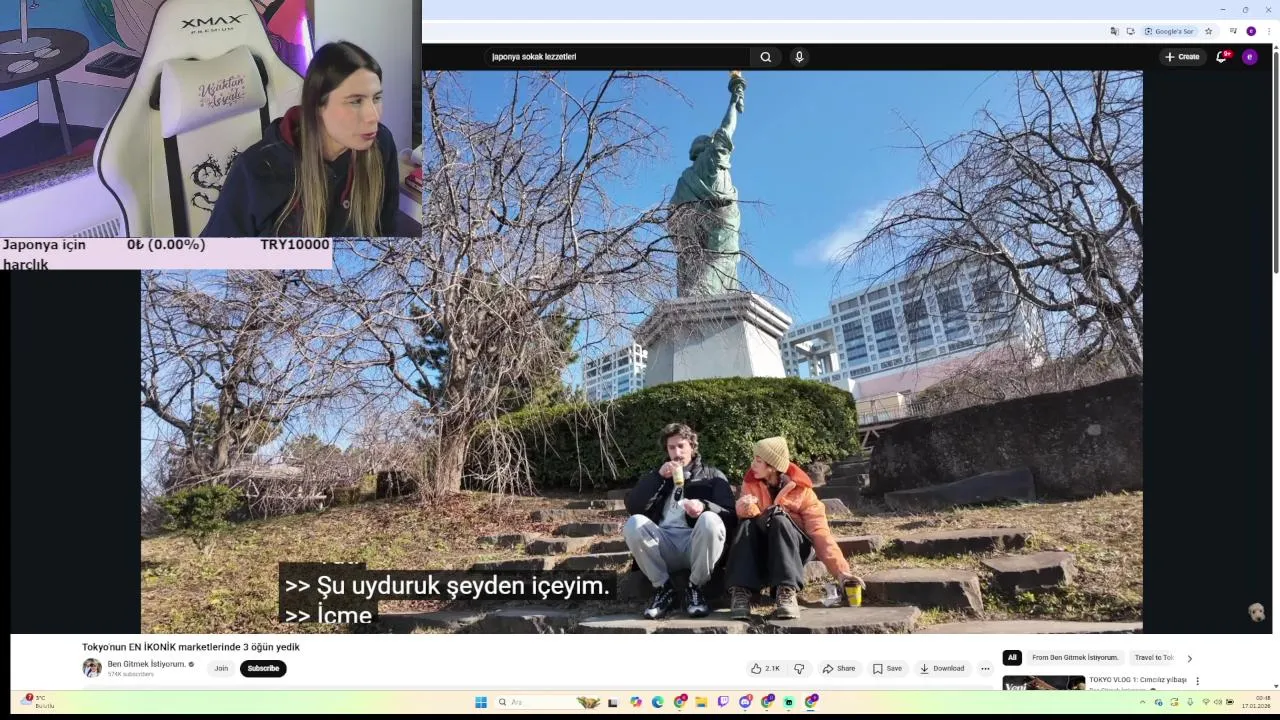The image size is (1280, 720).
Task: Open Discord from taskbar
Action: [745, 702]
